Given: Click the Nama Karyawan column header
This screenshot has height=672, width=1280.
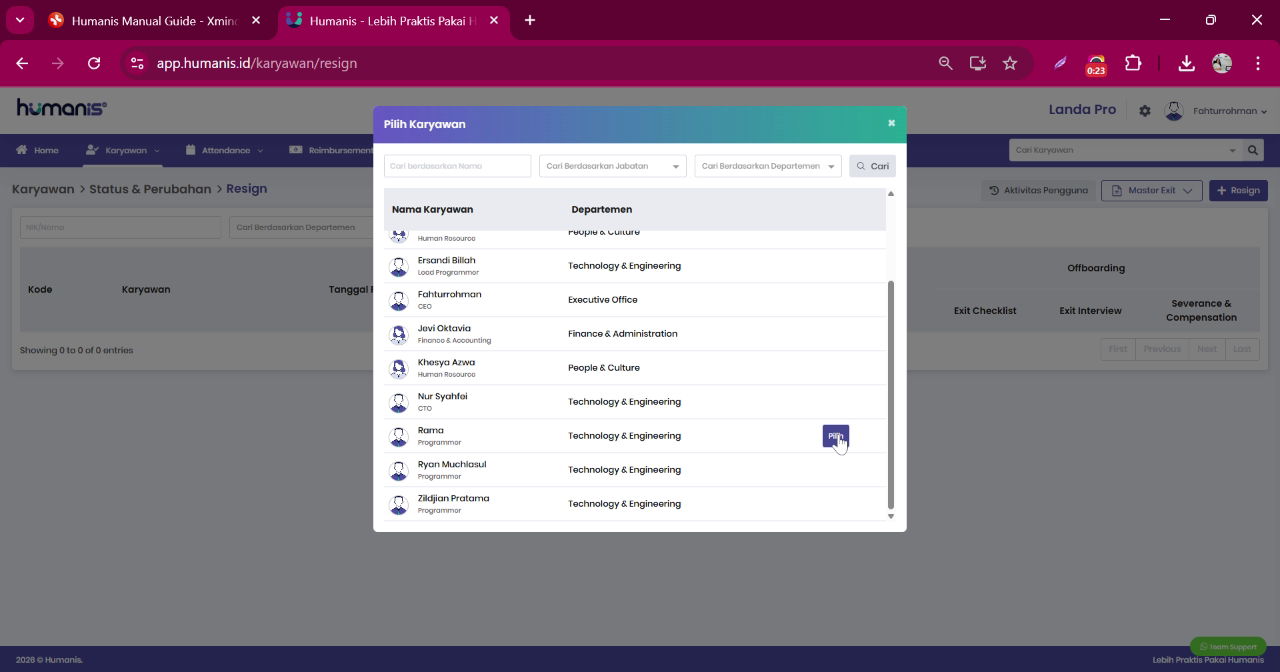Looking at the screenshot, I should pos(432,210).
